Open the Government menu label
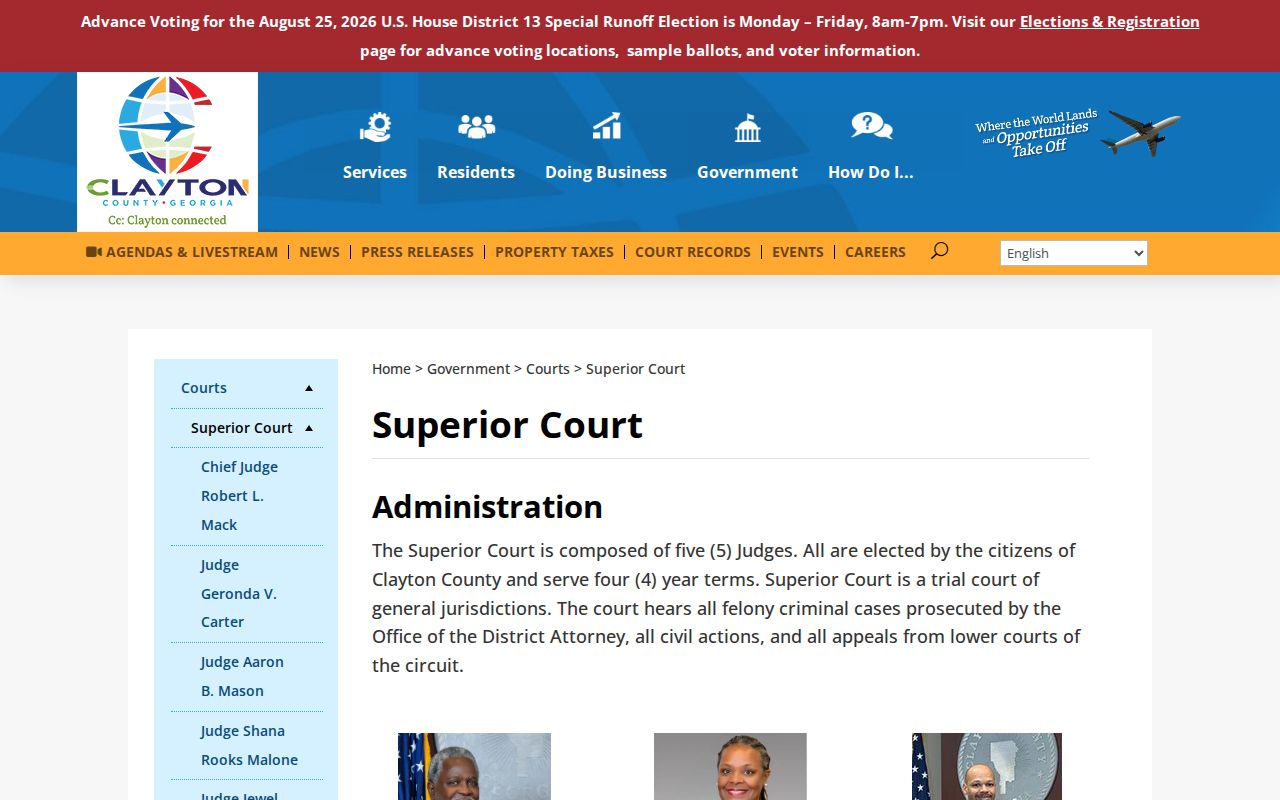 click(747, 172)
